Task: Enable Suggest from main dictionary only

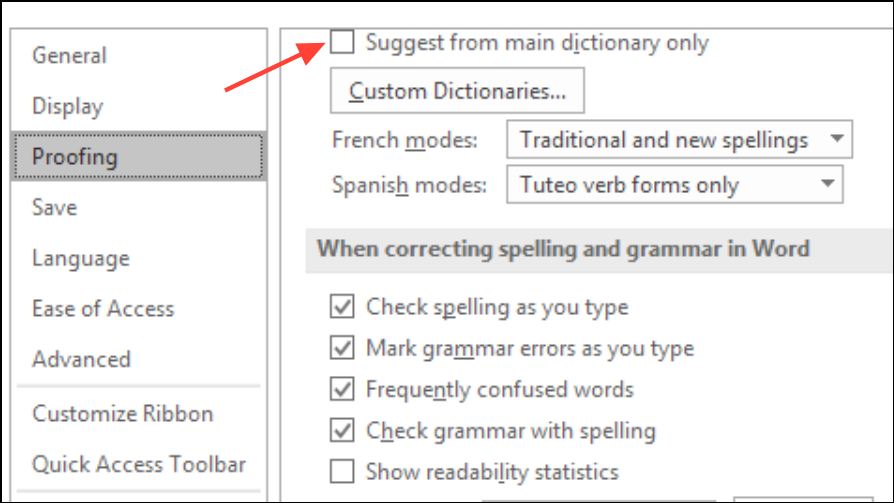Action: 342,42
